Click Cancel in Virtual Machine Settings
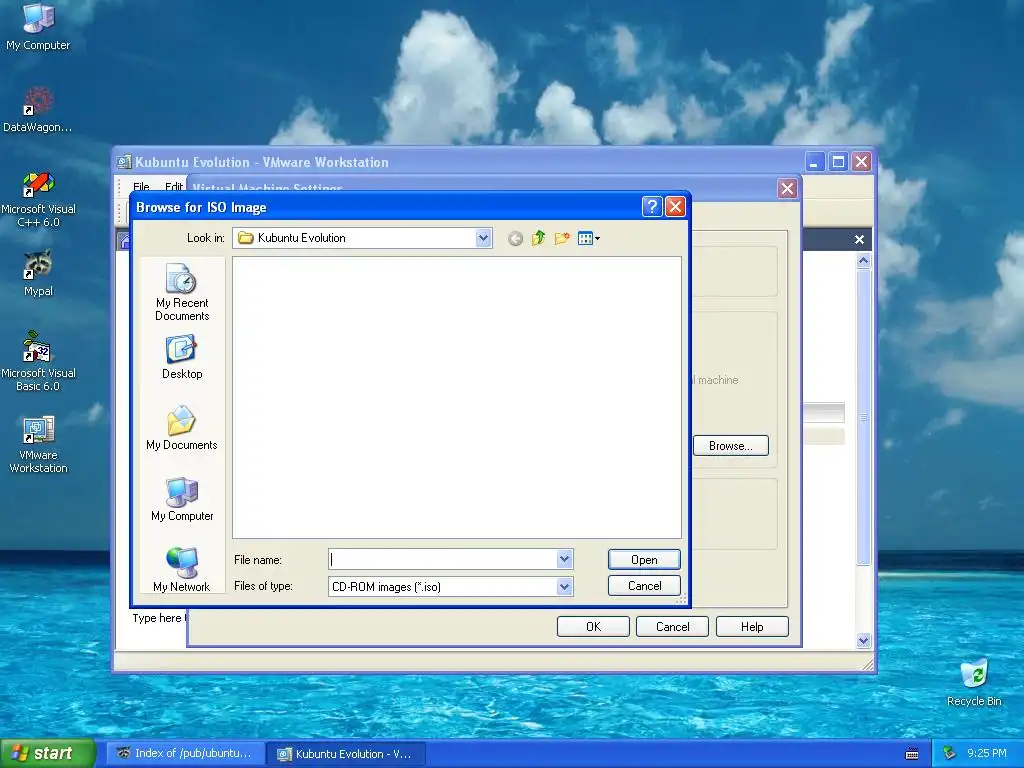This screenshot has height=768, width=1024. (672, 627)
